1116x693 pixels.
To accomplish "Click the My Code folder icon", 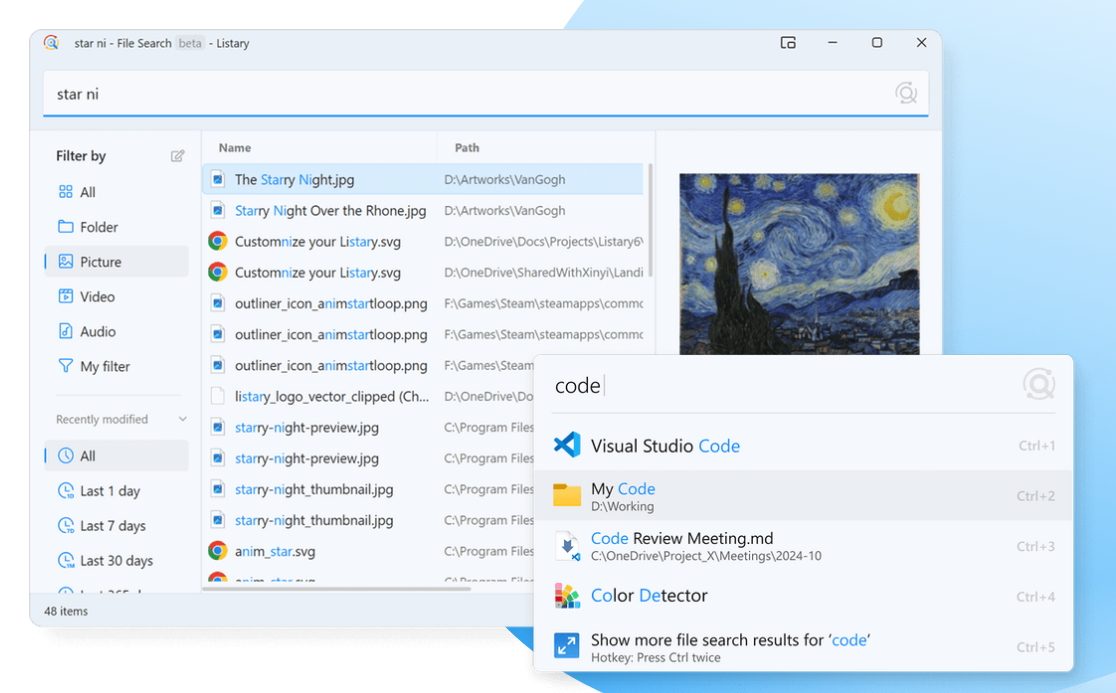I will pos(567,496).
